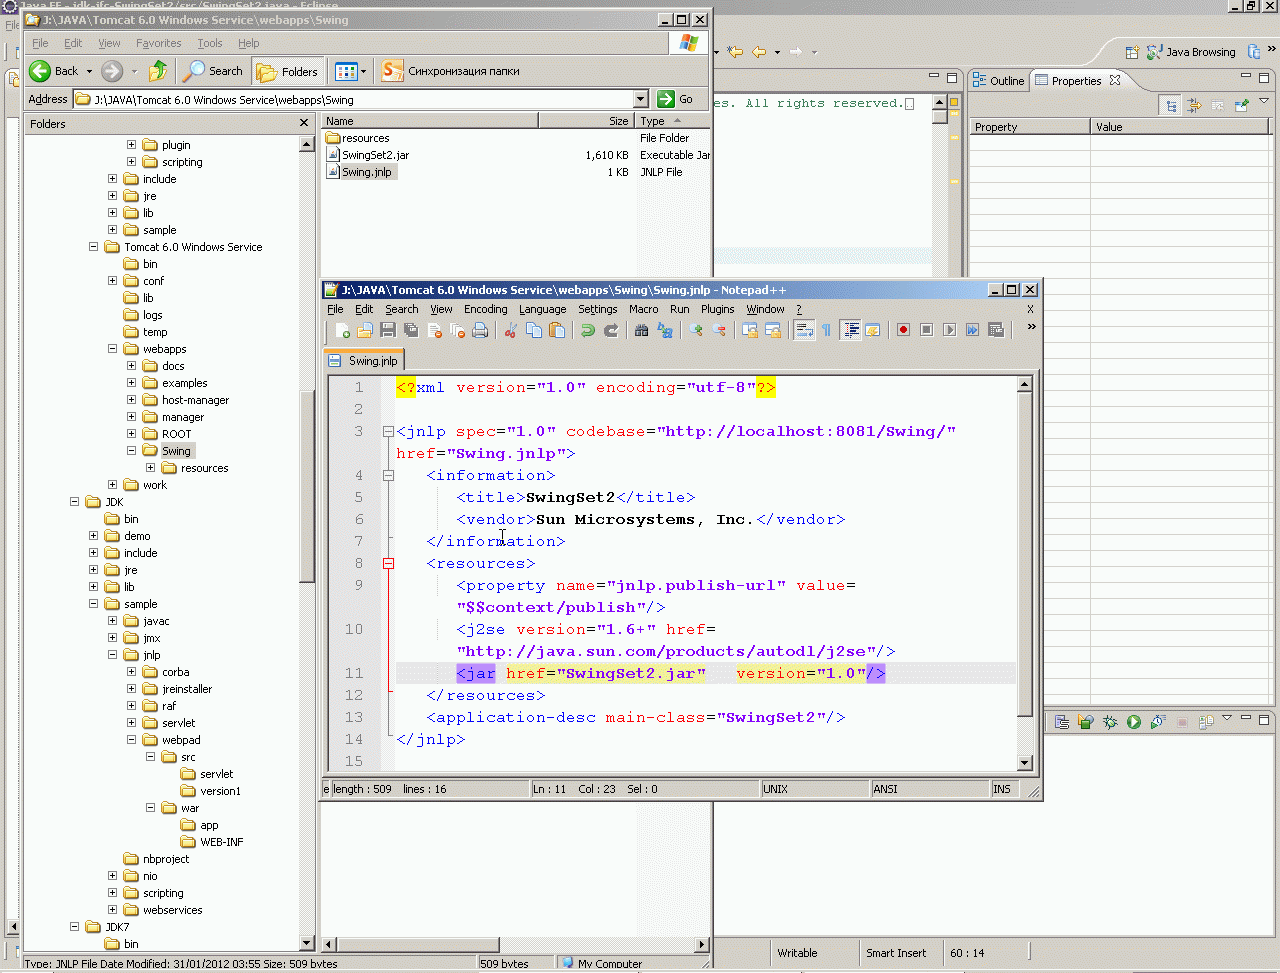Print the document with the printer icon

click(480, 330)
